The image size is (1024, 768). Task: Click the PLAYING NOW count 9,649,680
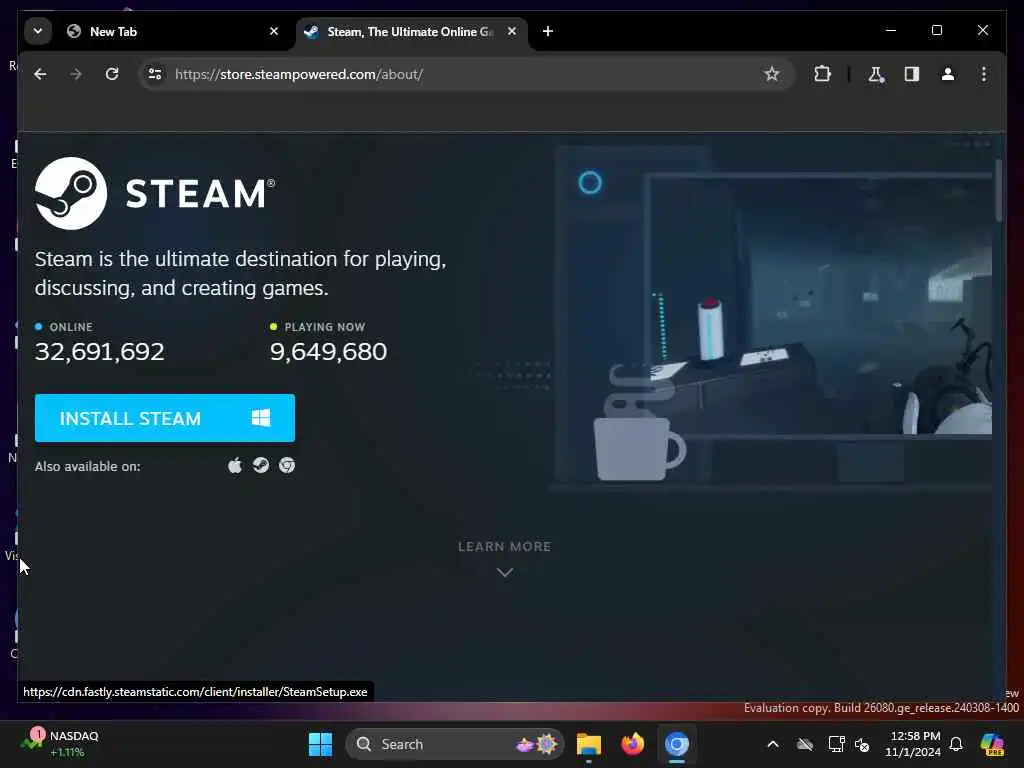click(x=328, y=351)
